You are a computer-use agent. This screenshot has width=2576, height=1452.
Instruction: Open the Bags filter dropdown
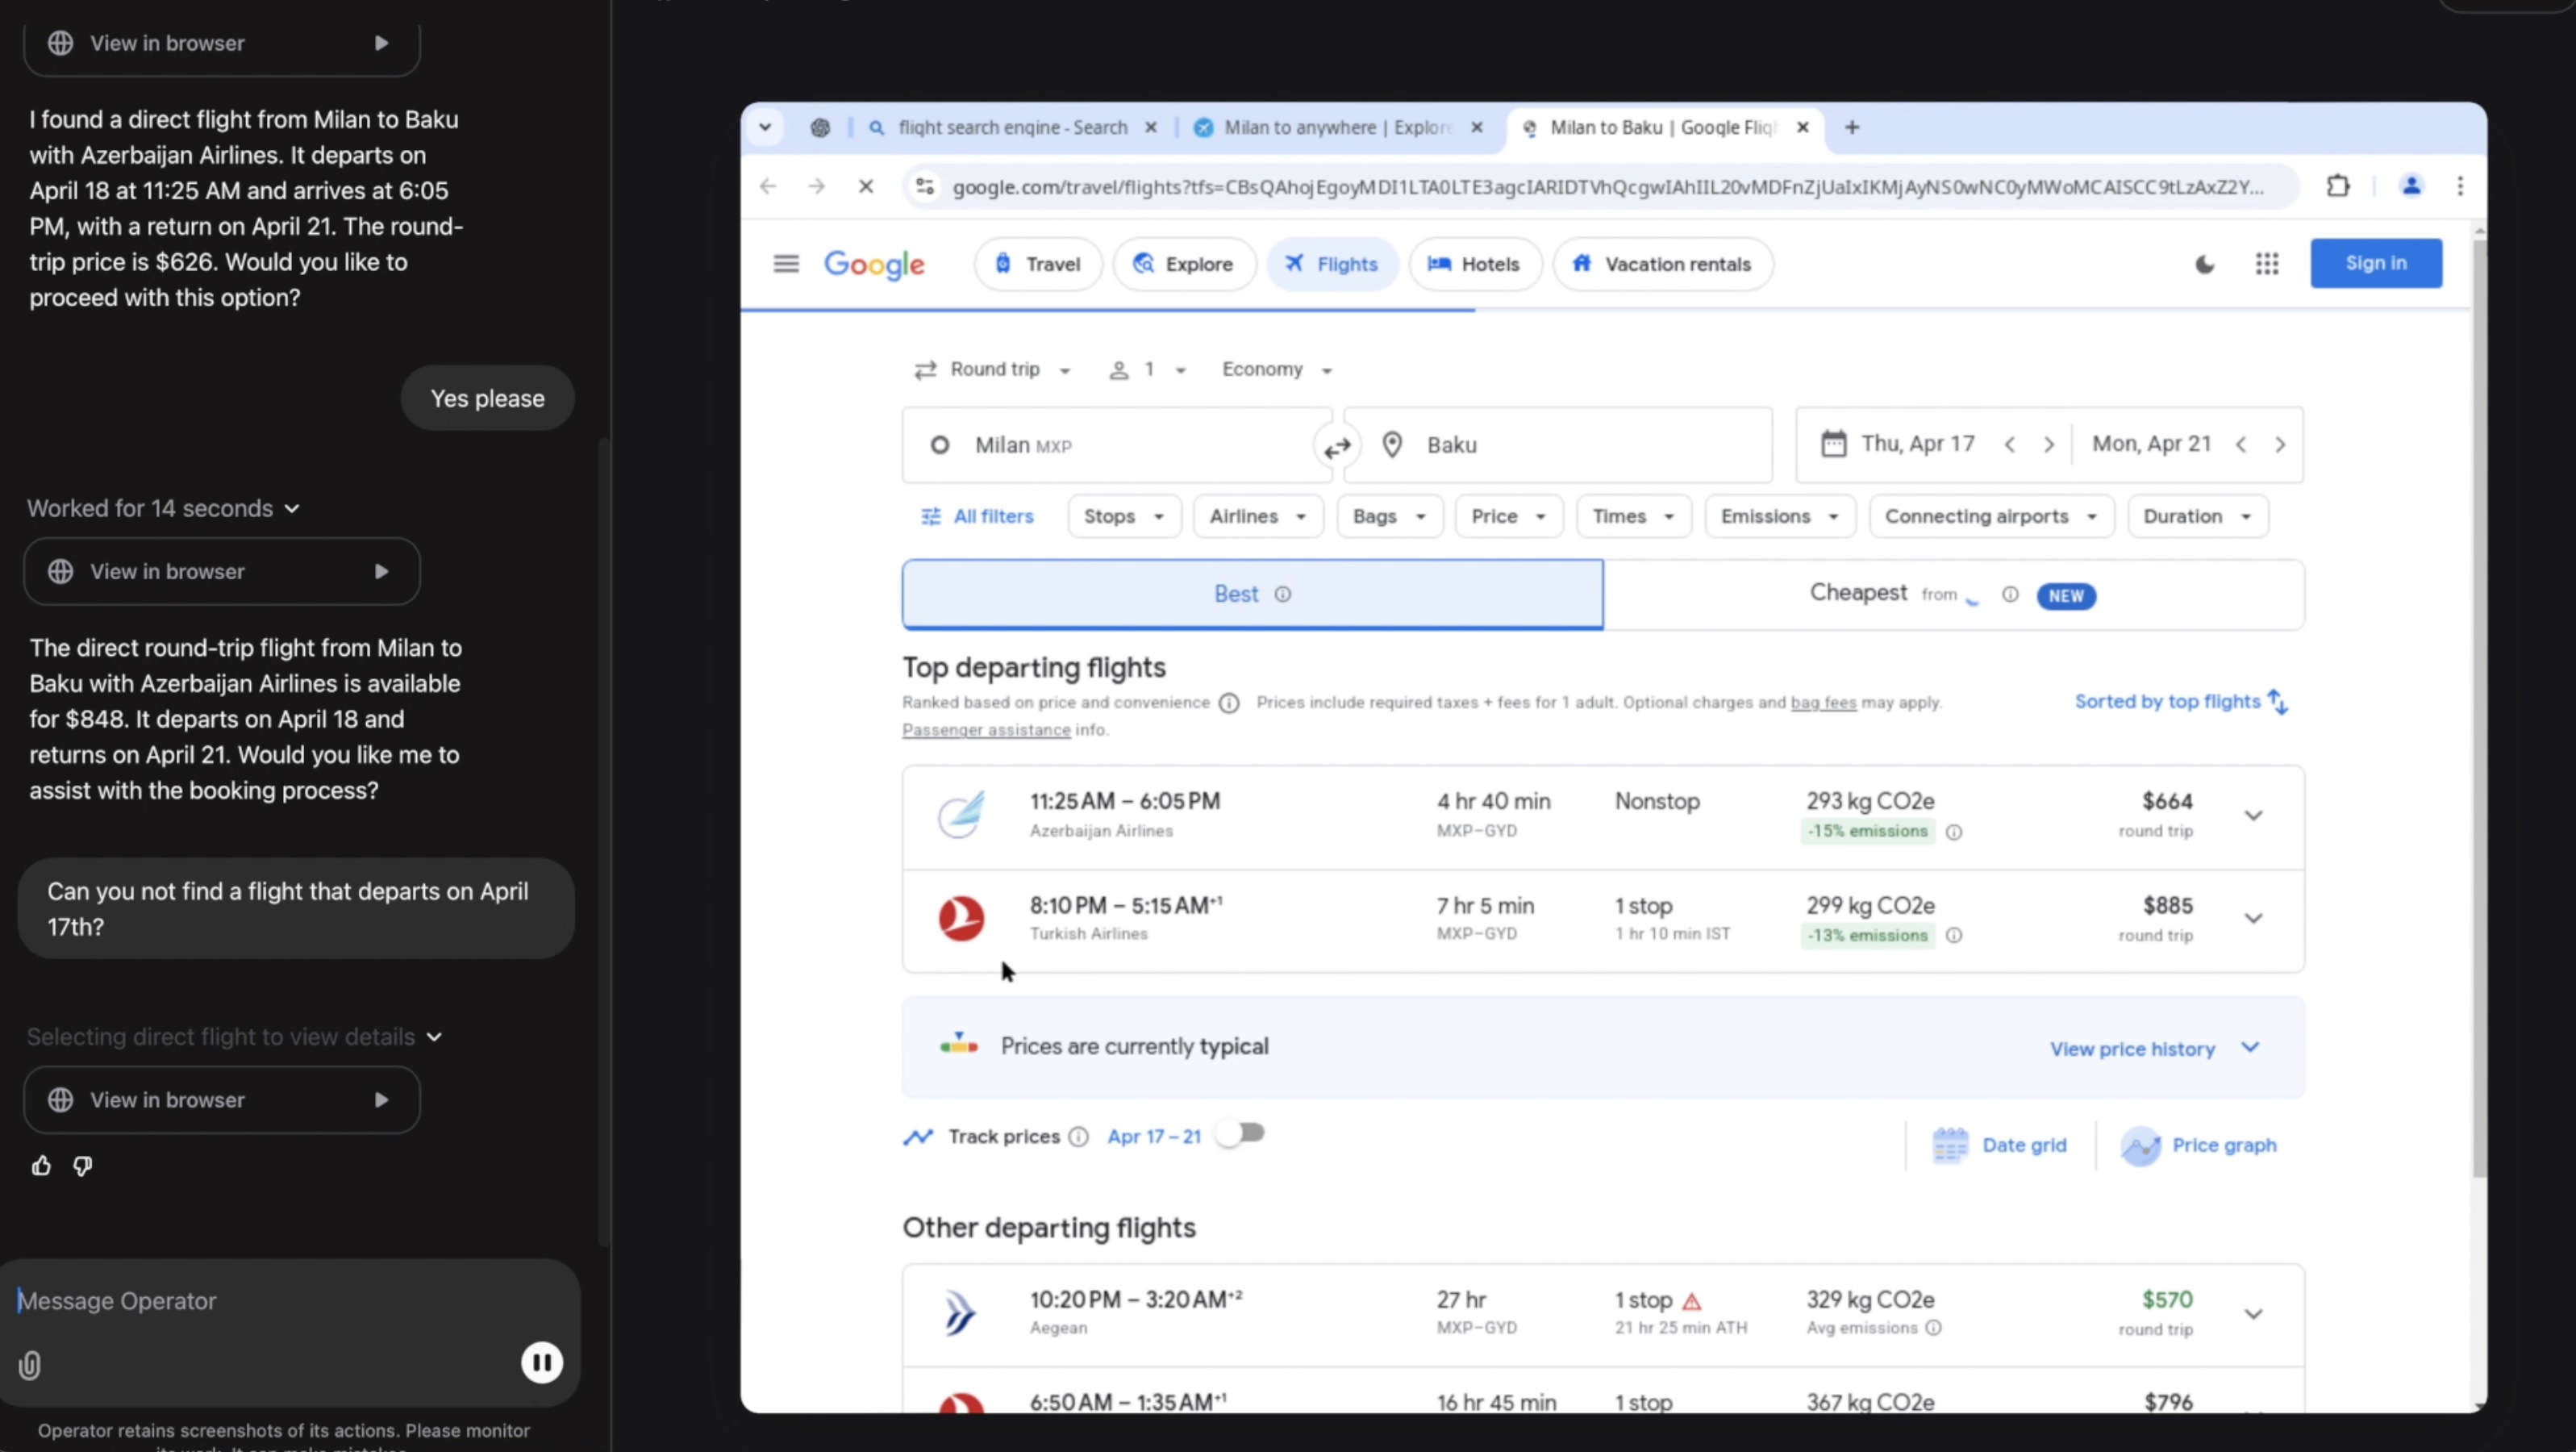click(1389, 516)
